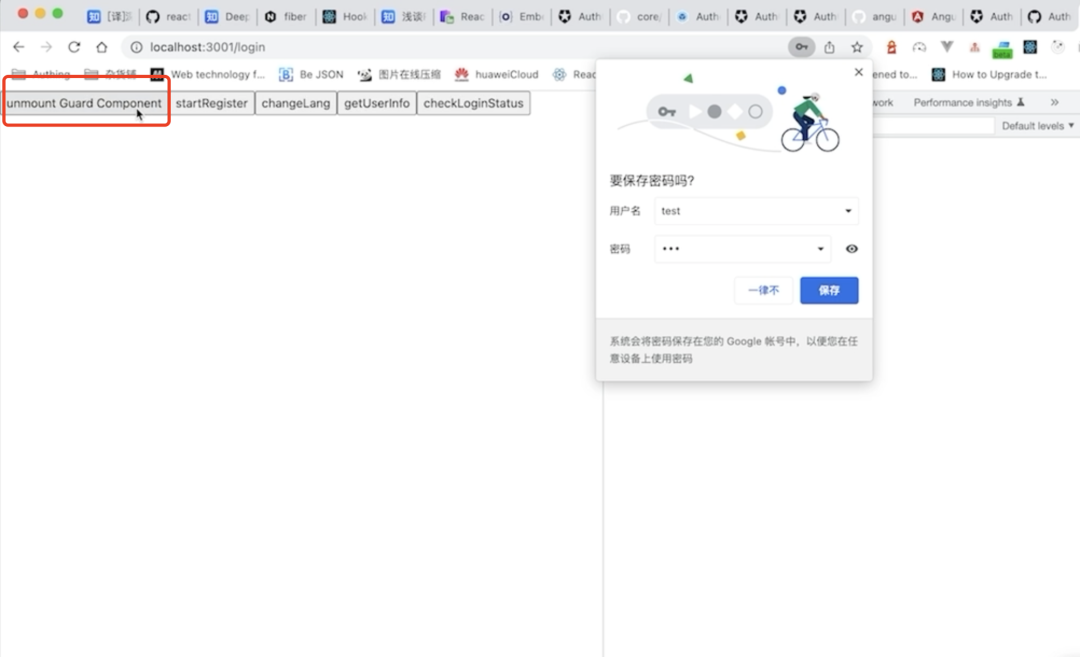Click the unmount Guard Component button
The height and width of the screenshot is (657, 1080).
pos(84,103)
